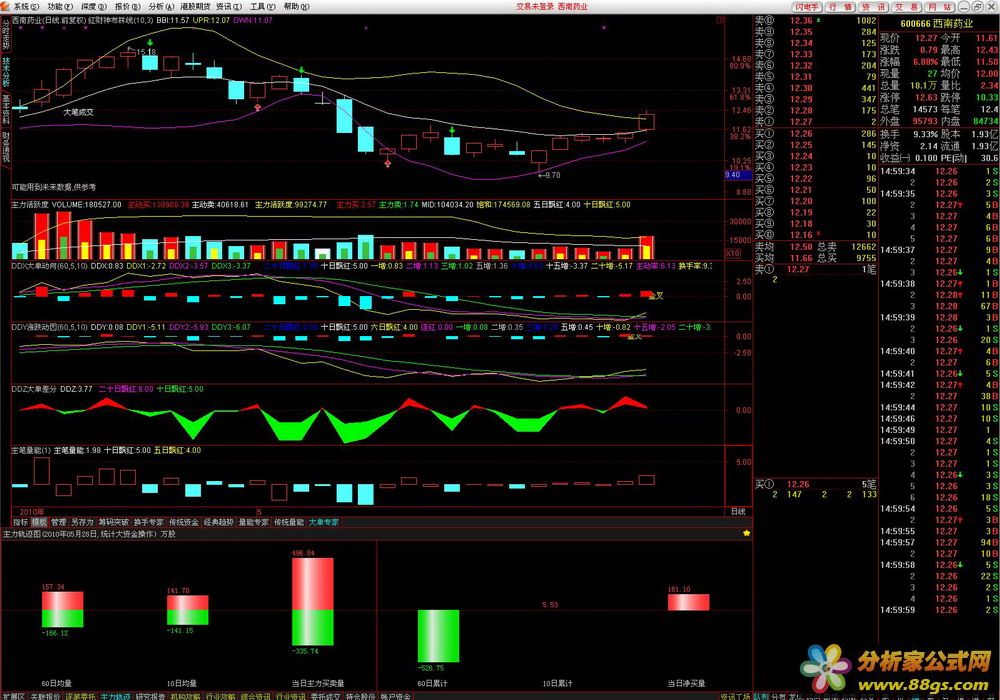Switch to the 管理 tab

59,522
